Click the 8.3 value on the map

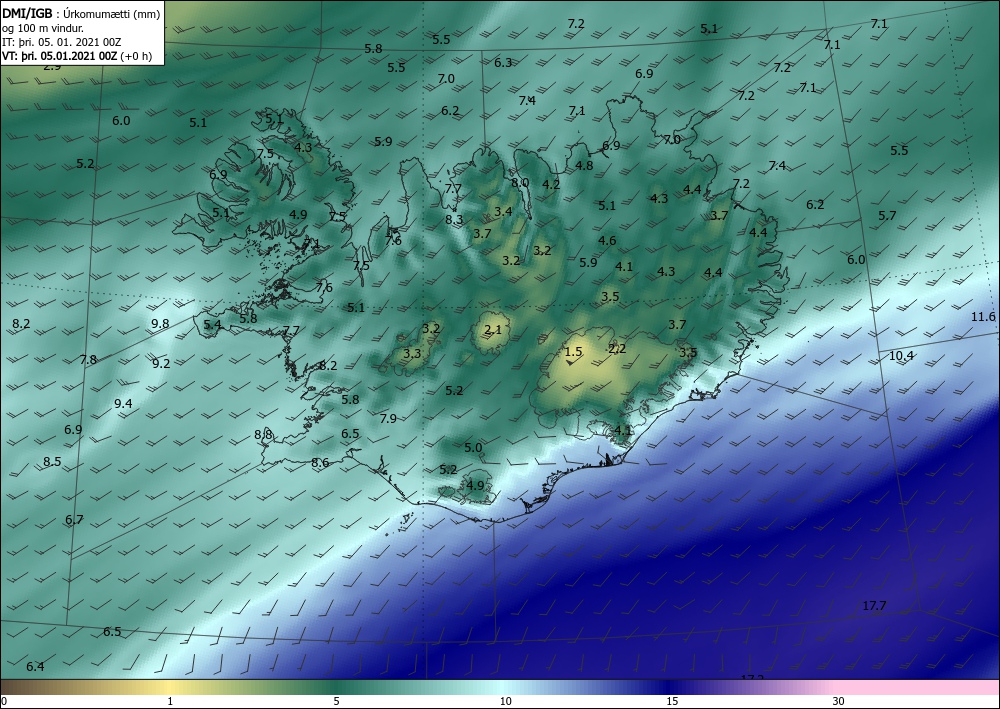[x=454, y=219]
